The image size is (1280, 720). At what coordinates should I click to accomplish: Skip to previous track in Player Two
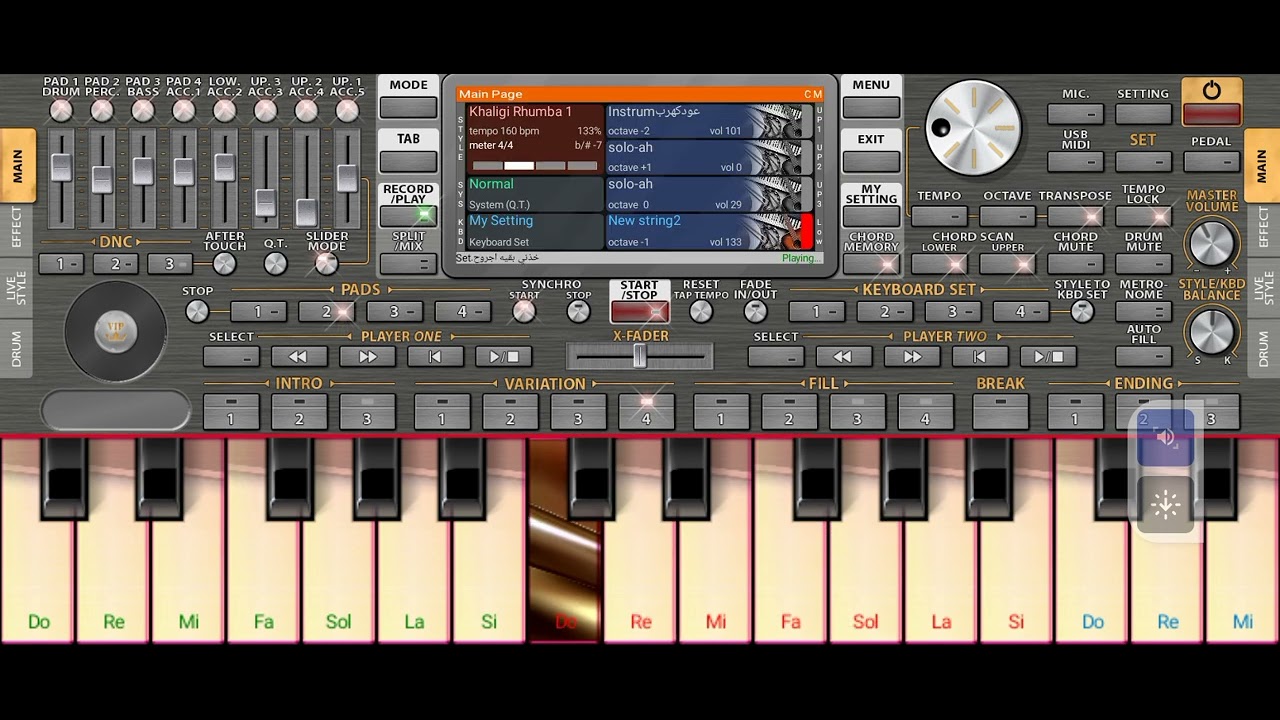pos(980,356)
